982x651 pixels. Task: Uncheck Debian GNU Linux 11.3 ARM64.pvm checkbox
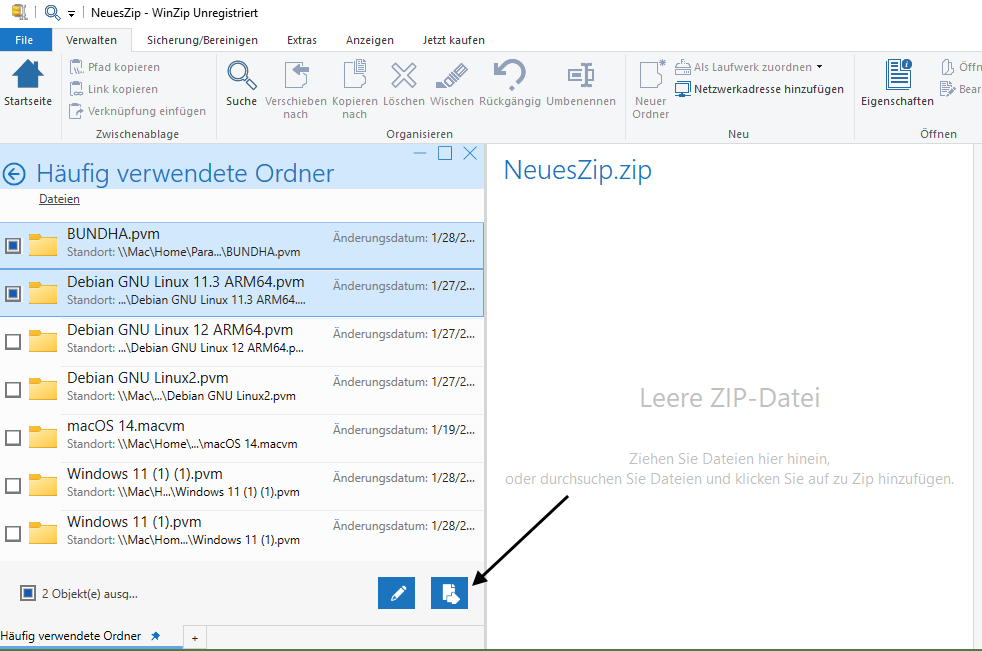tap(13, 293)
